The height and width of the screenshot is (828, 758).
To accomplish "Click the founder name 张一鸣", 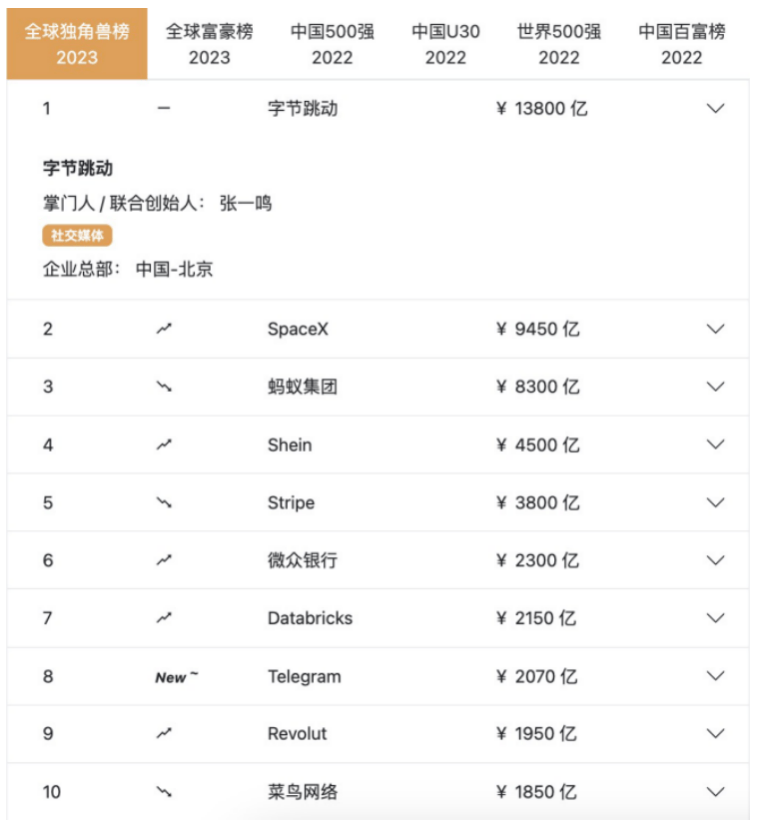I will 246,204.
